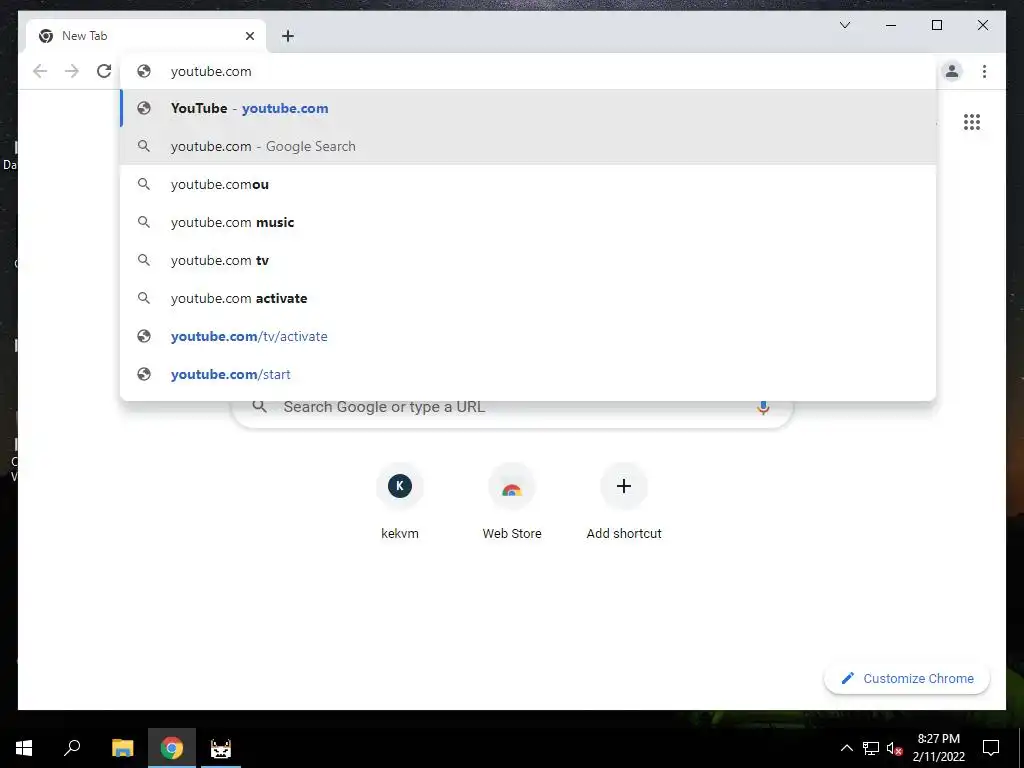Close the New Tab tab
This screenshot has height=768, width=1024.
249,36
